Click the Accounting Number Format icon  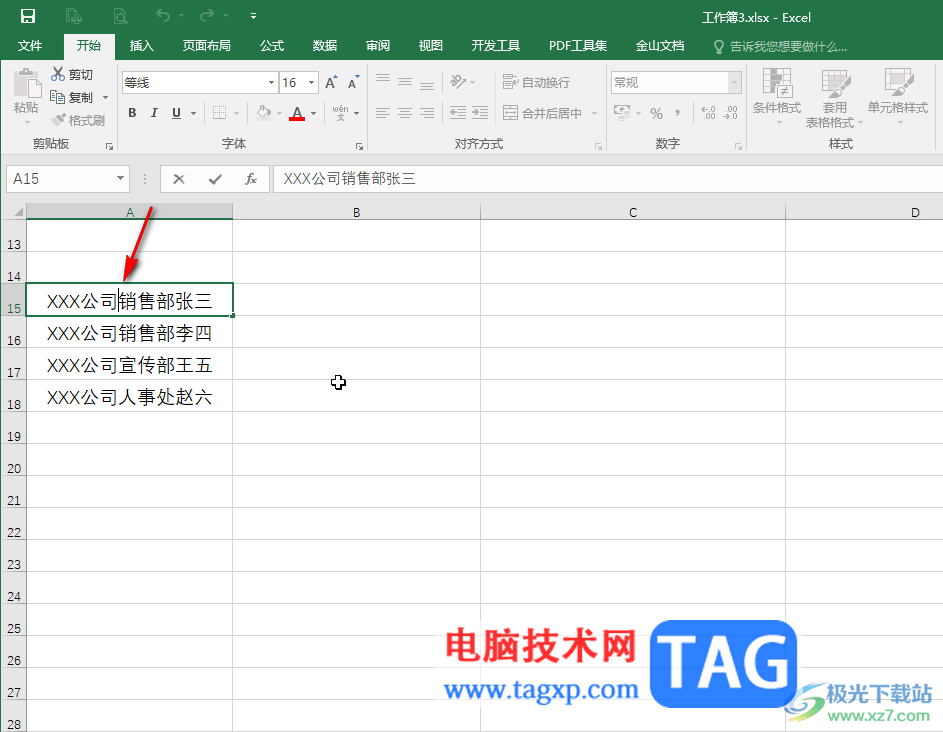tap(622, 112)
